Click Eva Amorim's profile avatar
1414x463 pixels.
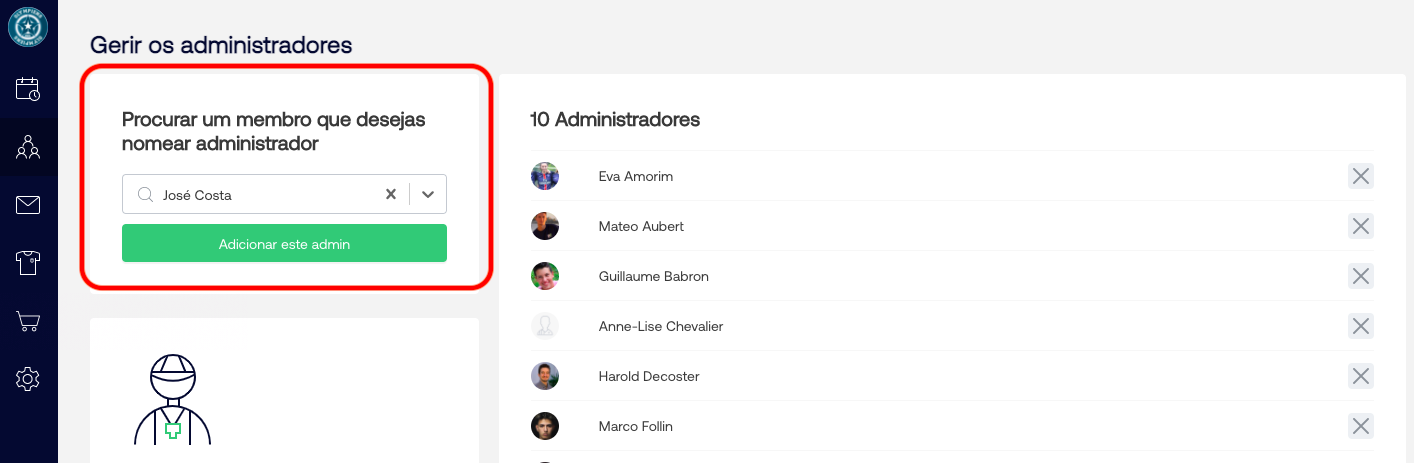(545, 177)
